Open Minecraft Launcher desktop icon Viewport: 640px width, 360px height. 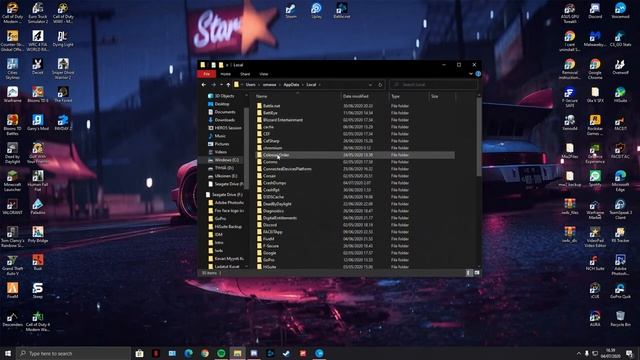point(12,181)
